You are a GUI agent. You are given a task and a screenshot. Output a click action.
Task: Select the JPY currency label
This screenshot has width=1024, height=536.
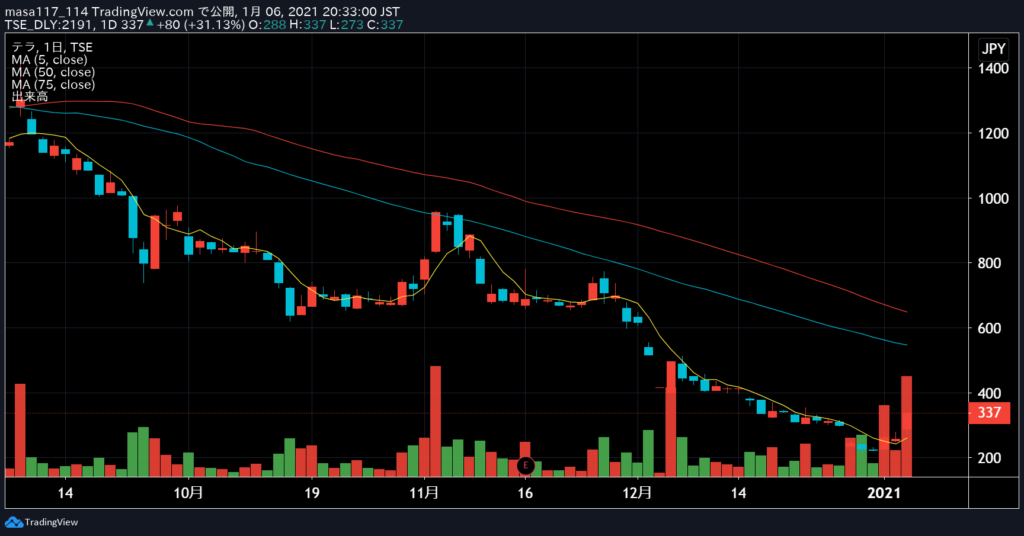(994, 48)
